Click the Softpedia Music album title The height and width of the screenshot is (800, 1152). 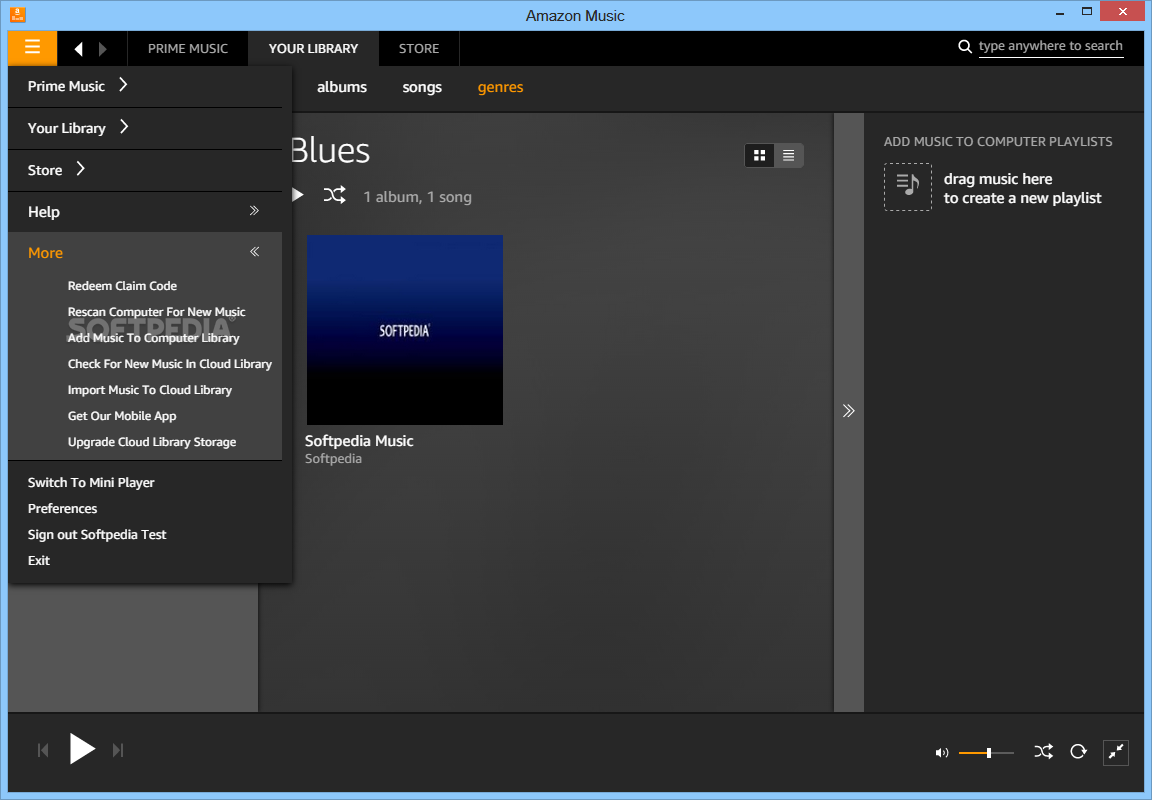[x=359, y=441]
